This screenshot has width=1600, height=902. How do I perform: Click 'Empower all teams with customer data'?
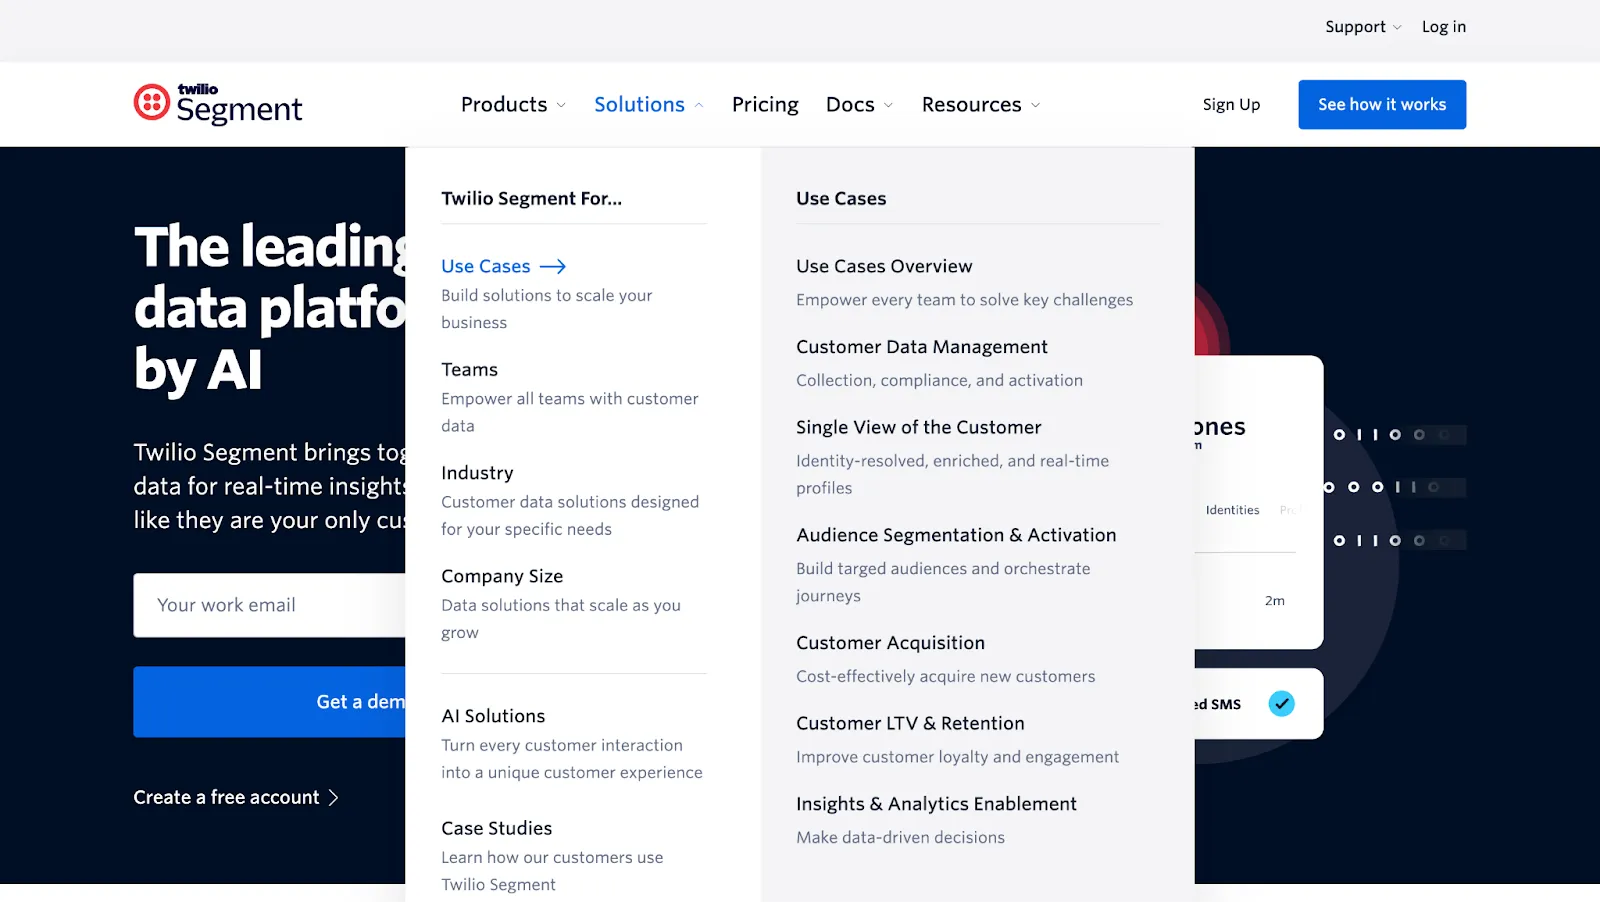click(570, 412)
